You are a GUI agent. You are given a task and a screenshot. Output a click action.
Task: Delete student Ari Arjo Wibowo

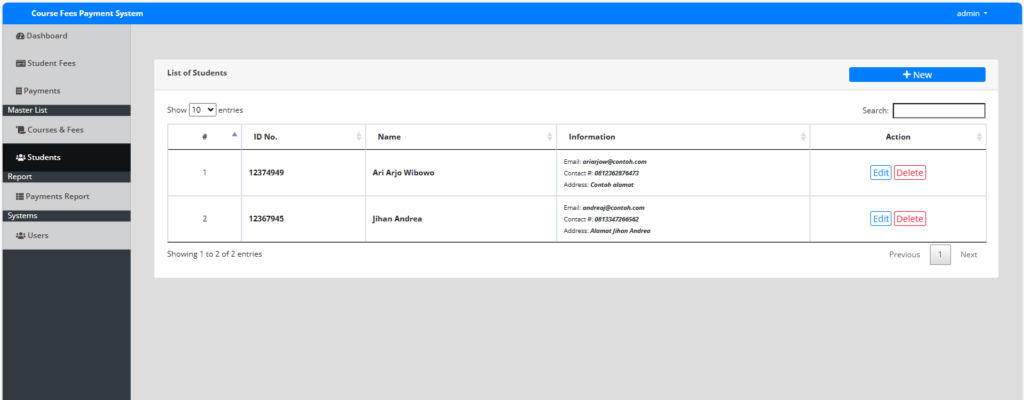(909, 173)
